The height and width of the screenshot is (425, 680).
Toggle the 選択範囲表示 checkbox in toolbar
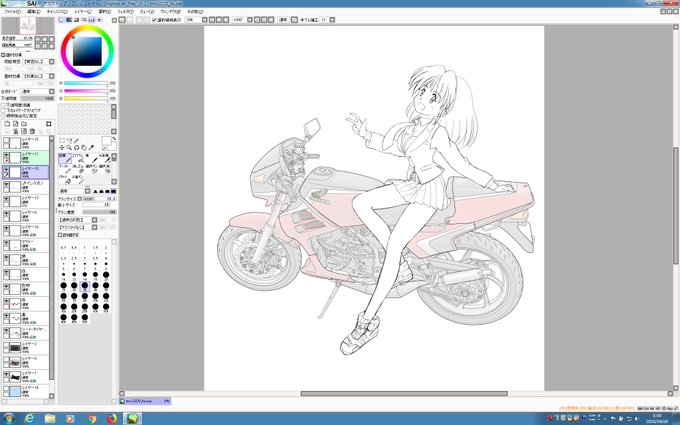[154, 20]
